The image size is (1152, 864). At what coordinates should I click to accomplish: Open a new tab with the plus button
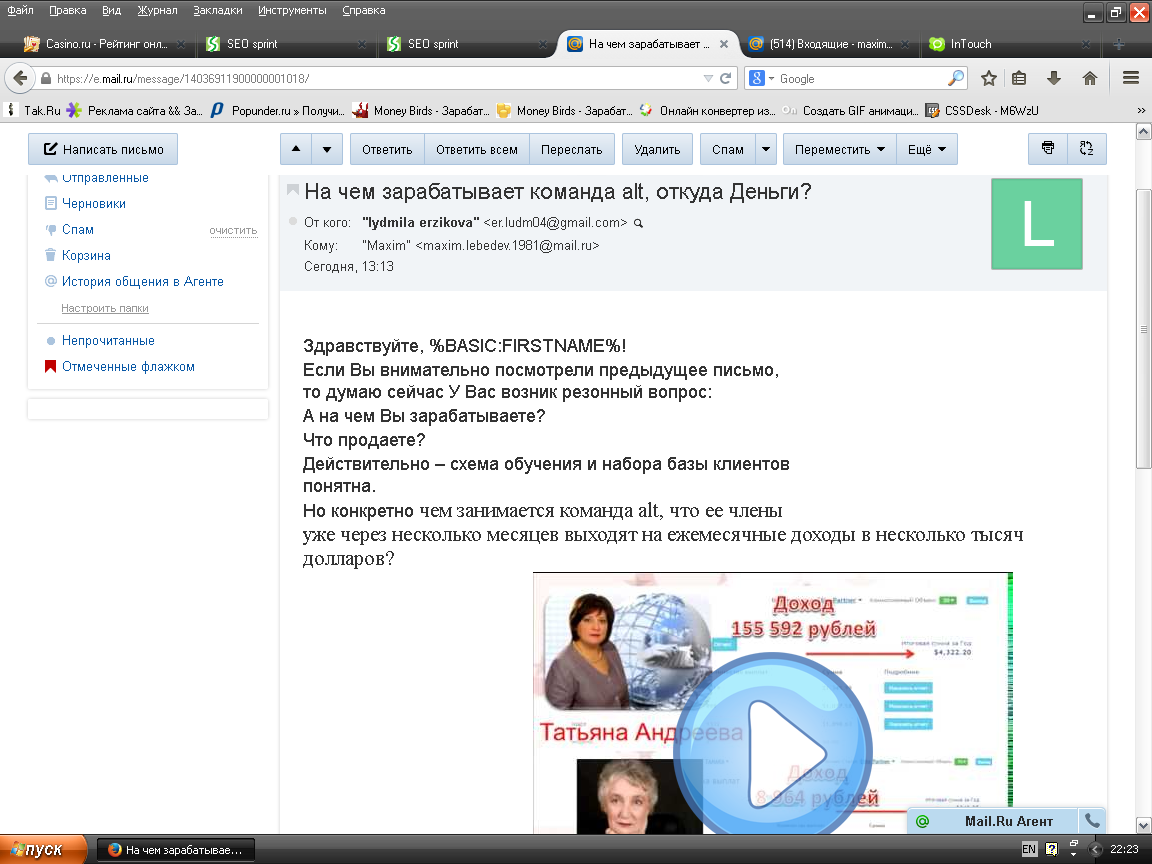tap(1119, 44)
